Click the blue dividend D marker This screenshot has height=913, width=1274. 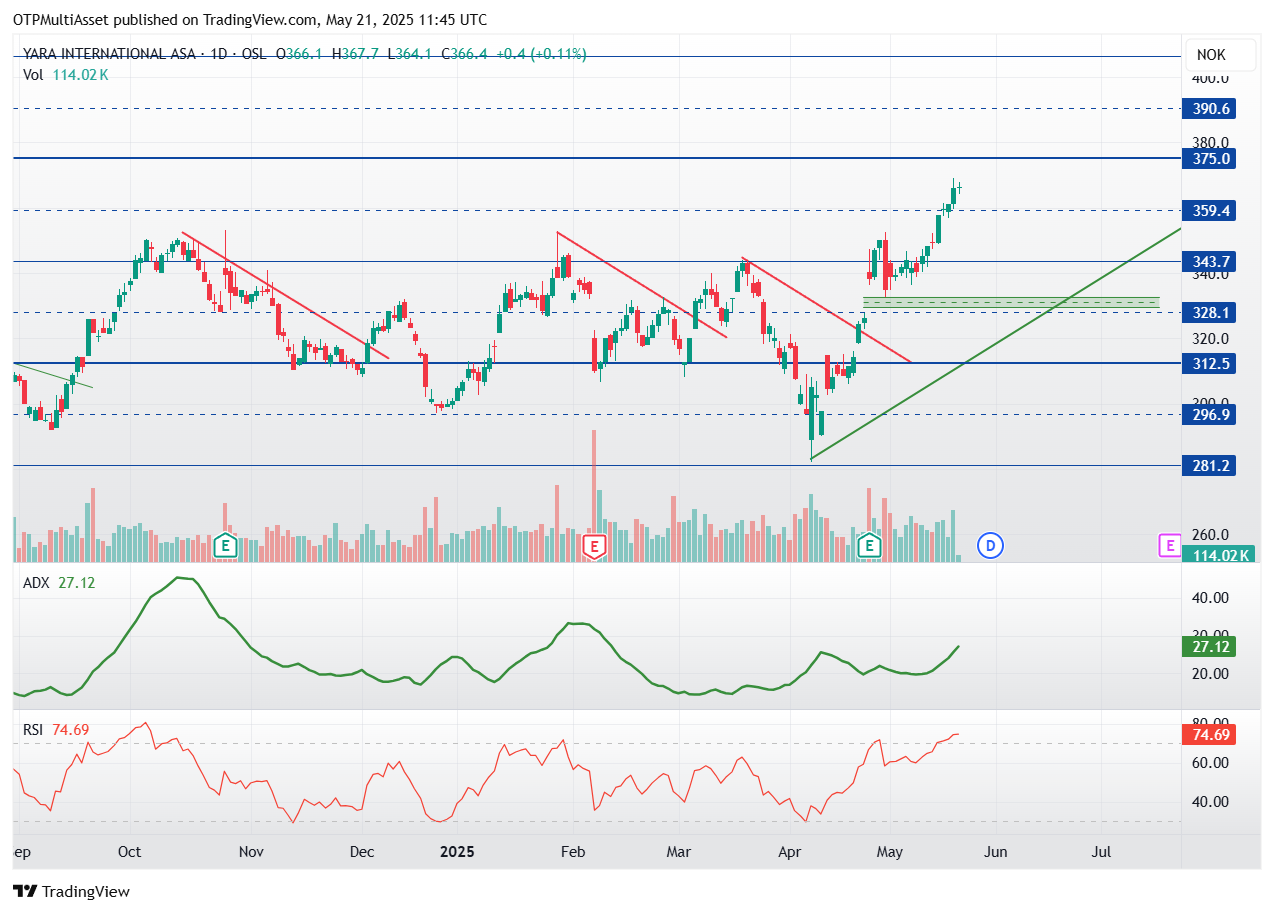point(990,546)
